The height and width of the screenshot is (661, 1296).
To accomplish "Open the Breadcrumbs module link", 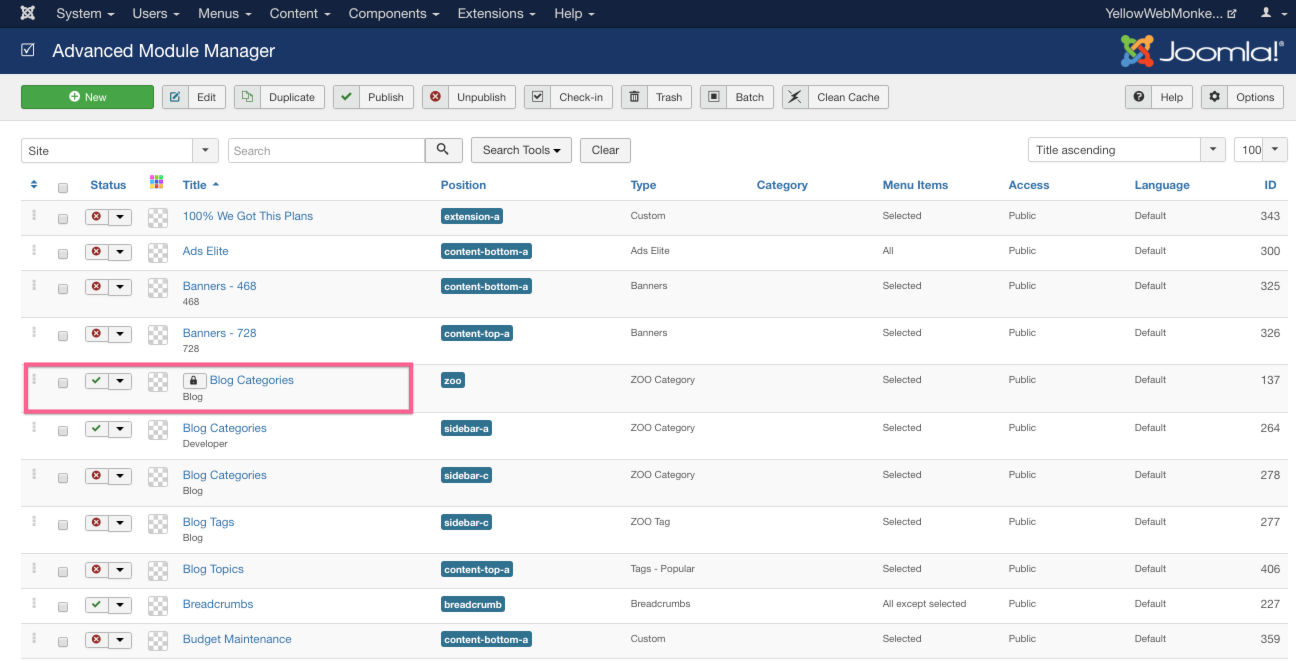I will point(218,604).
